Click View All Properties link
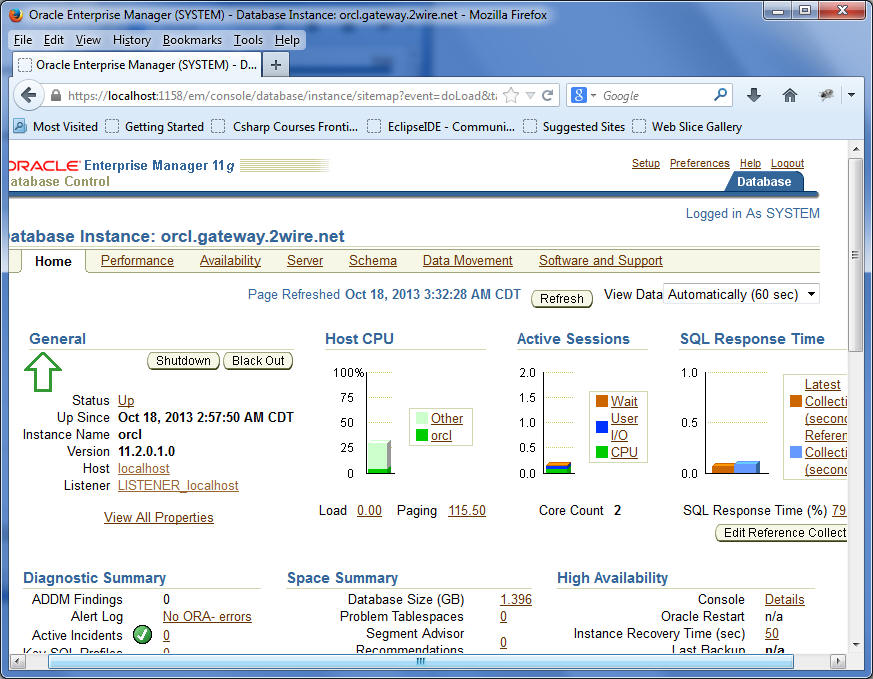873x679 pixels. tap(159, 517)
